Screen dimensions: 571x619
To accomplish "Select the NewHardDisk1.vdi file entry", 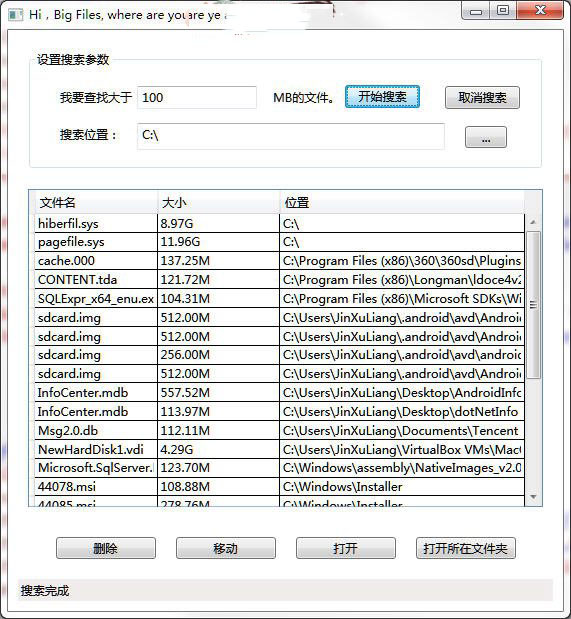I will coord(96,449).
